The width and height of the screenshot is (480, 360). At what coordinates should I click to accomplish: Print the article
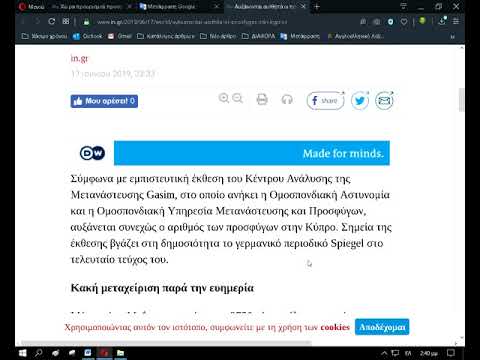coord(262,99)
